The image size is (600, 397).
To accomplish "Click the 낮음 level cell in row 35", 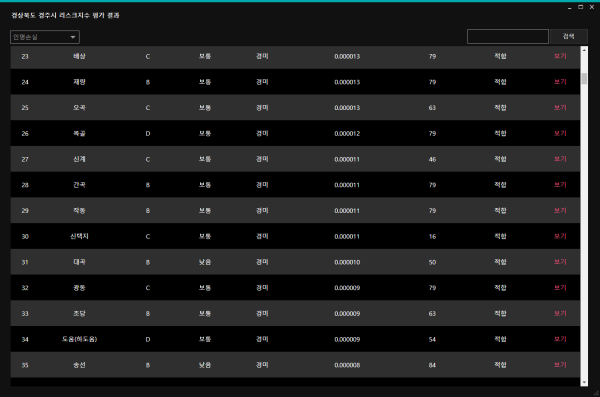I will 205,365.
